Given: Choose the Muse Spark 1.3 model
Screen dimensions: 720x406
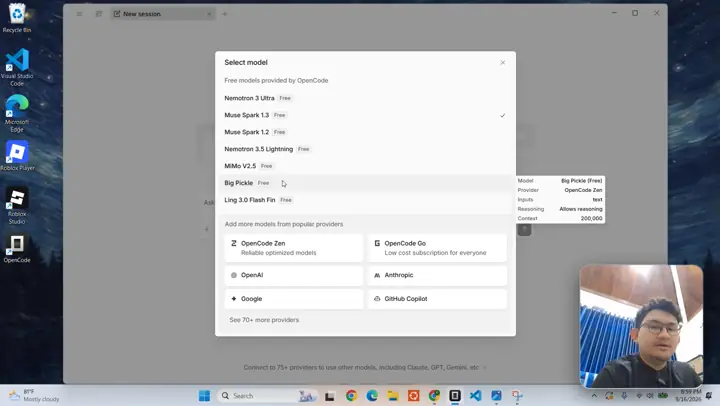Looking at the screenshot, I should click(x=365, y=115).
